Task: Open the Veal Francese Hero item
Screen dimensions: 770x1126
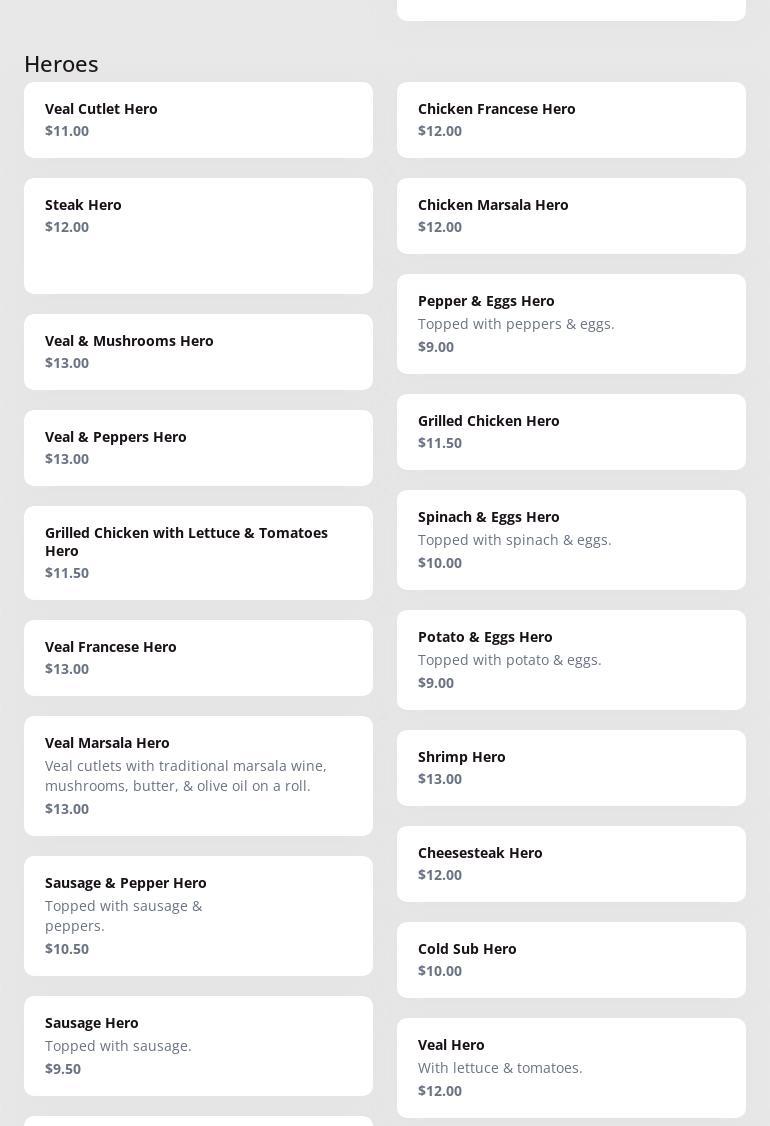Action: tap(198, 658)
